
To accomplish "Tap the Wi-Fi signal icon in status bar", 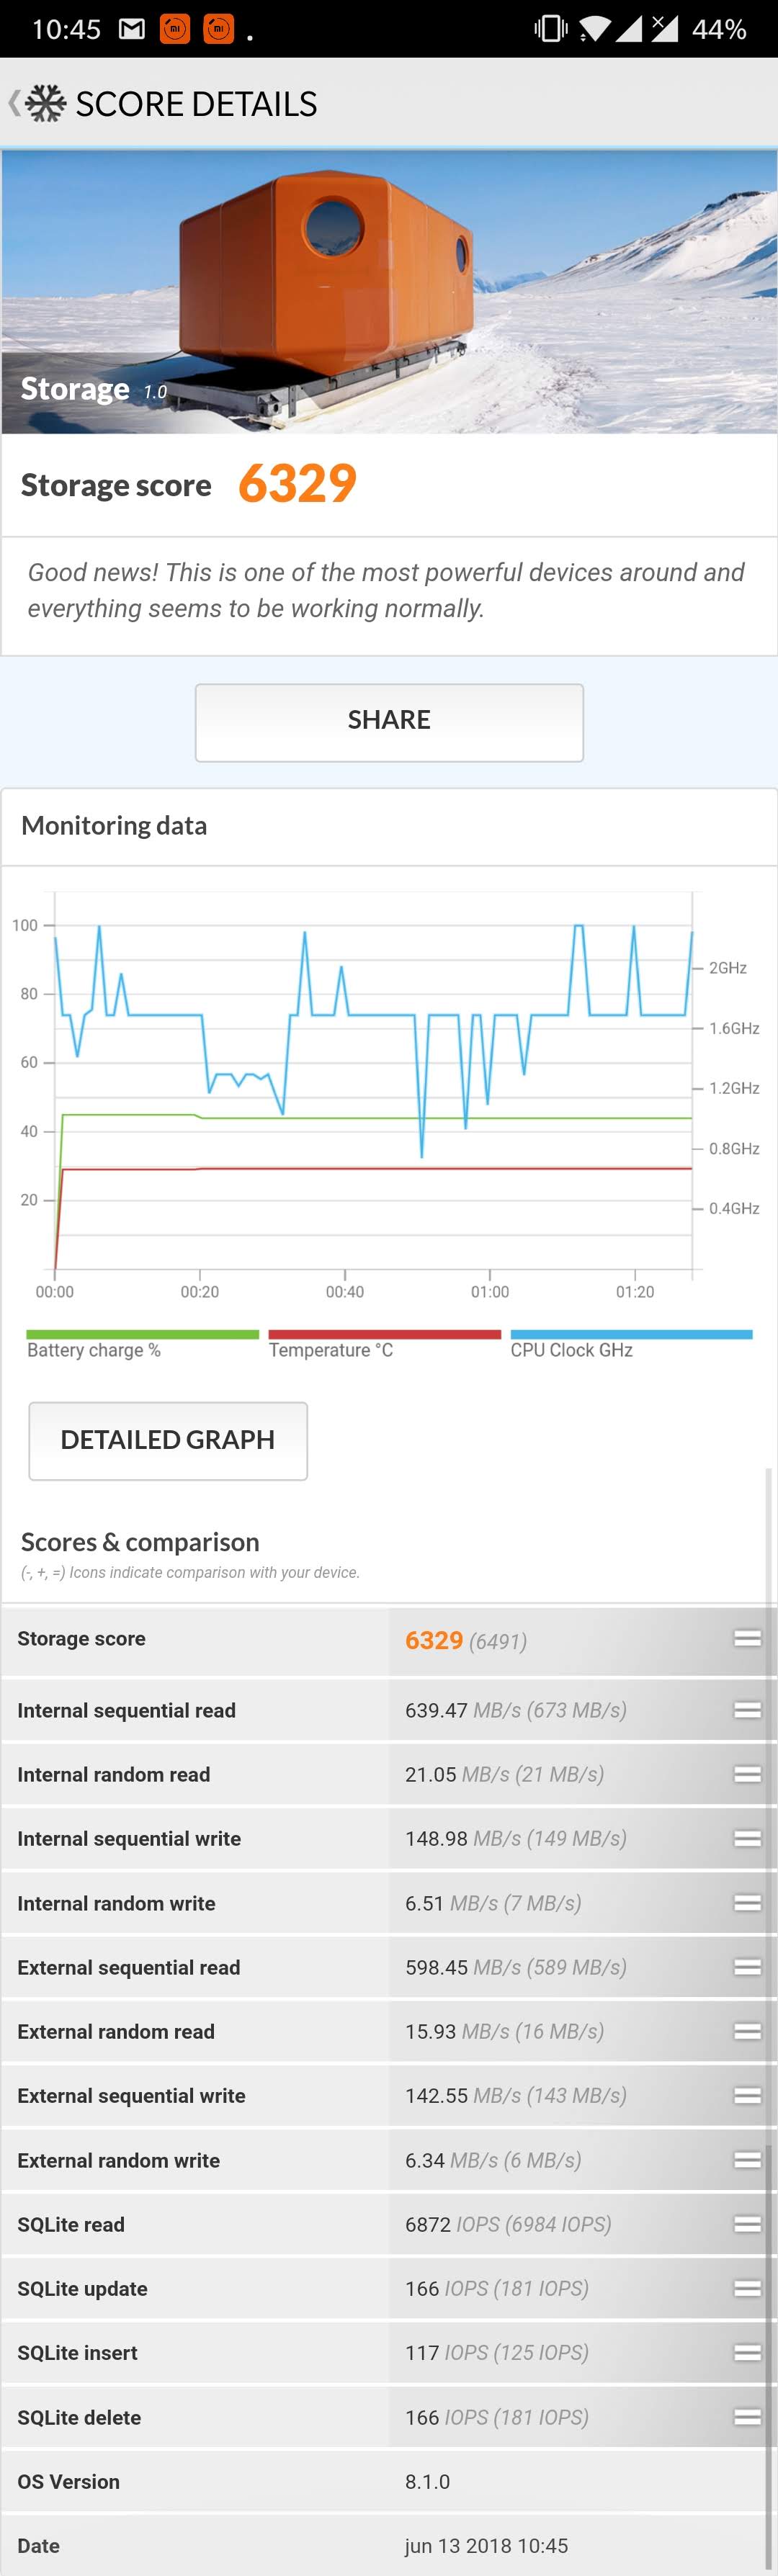I will [594, 29].
